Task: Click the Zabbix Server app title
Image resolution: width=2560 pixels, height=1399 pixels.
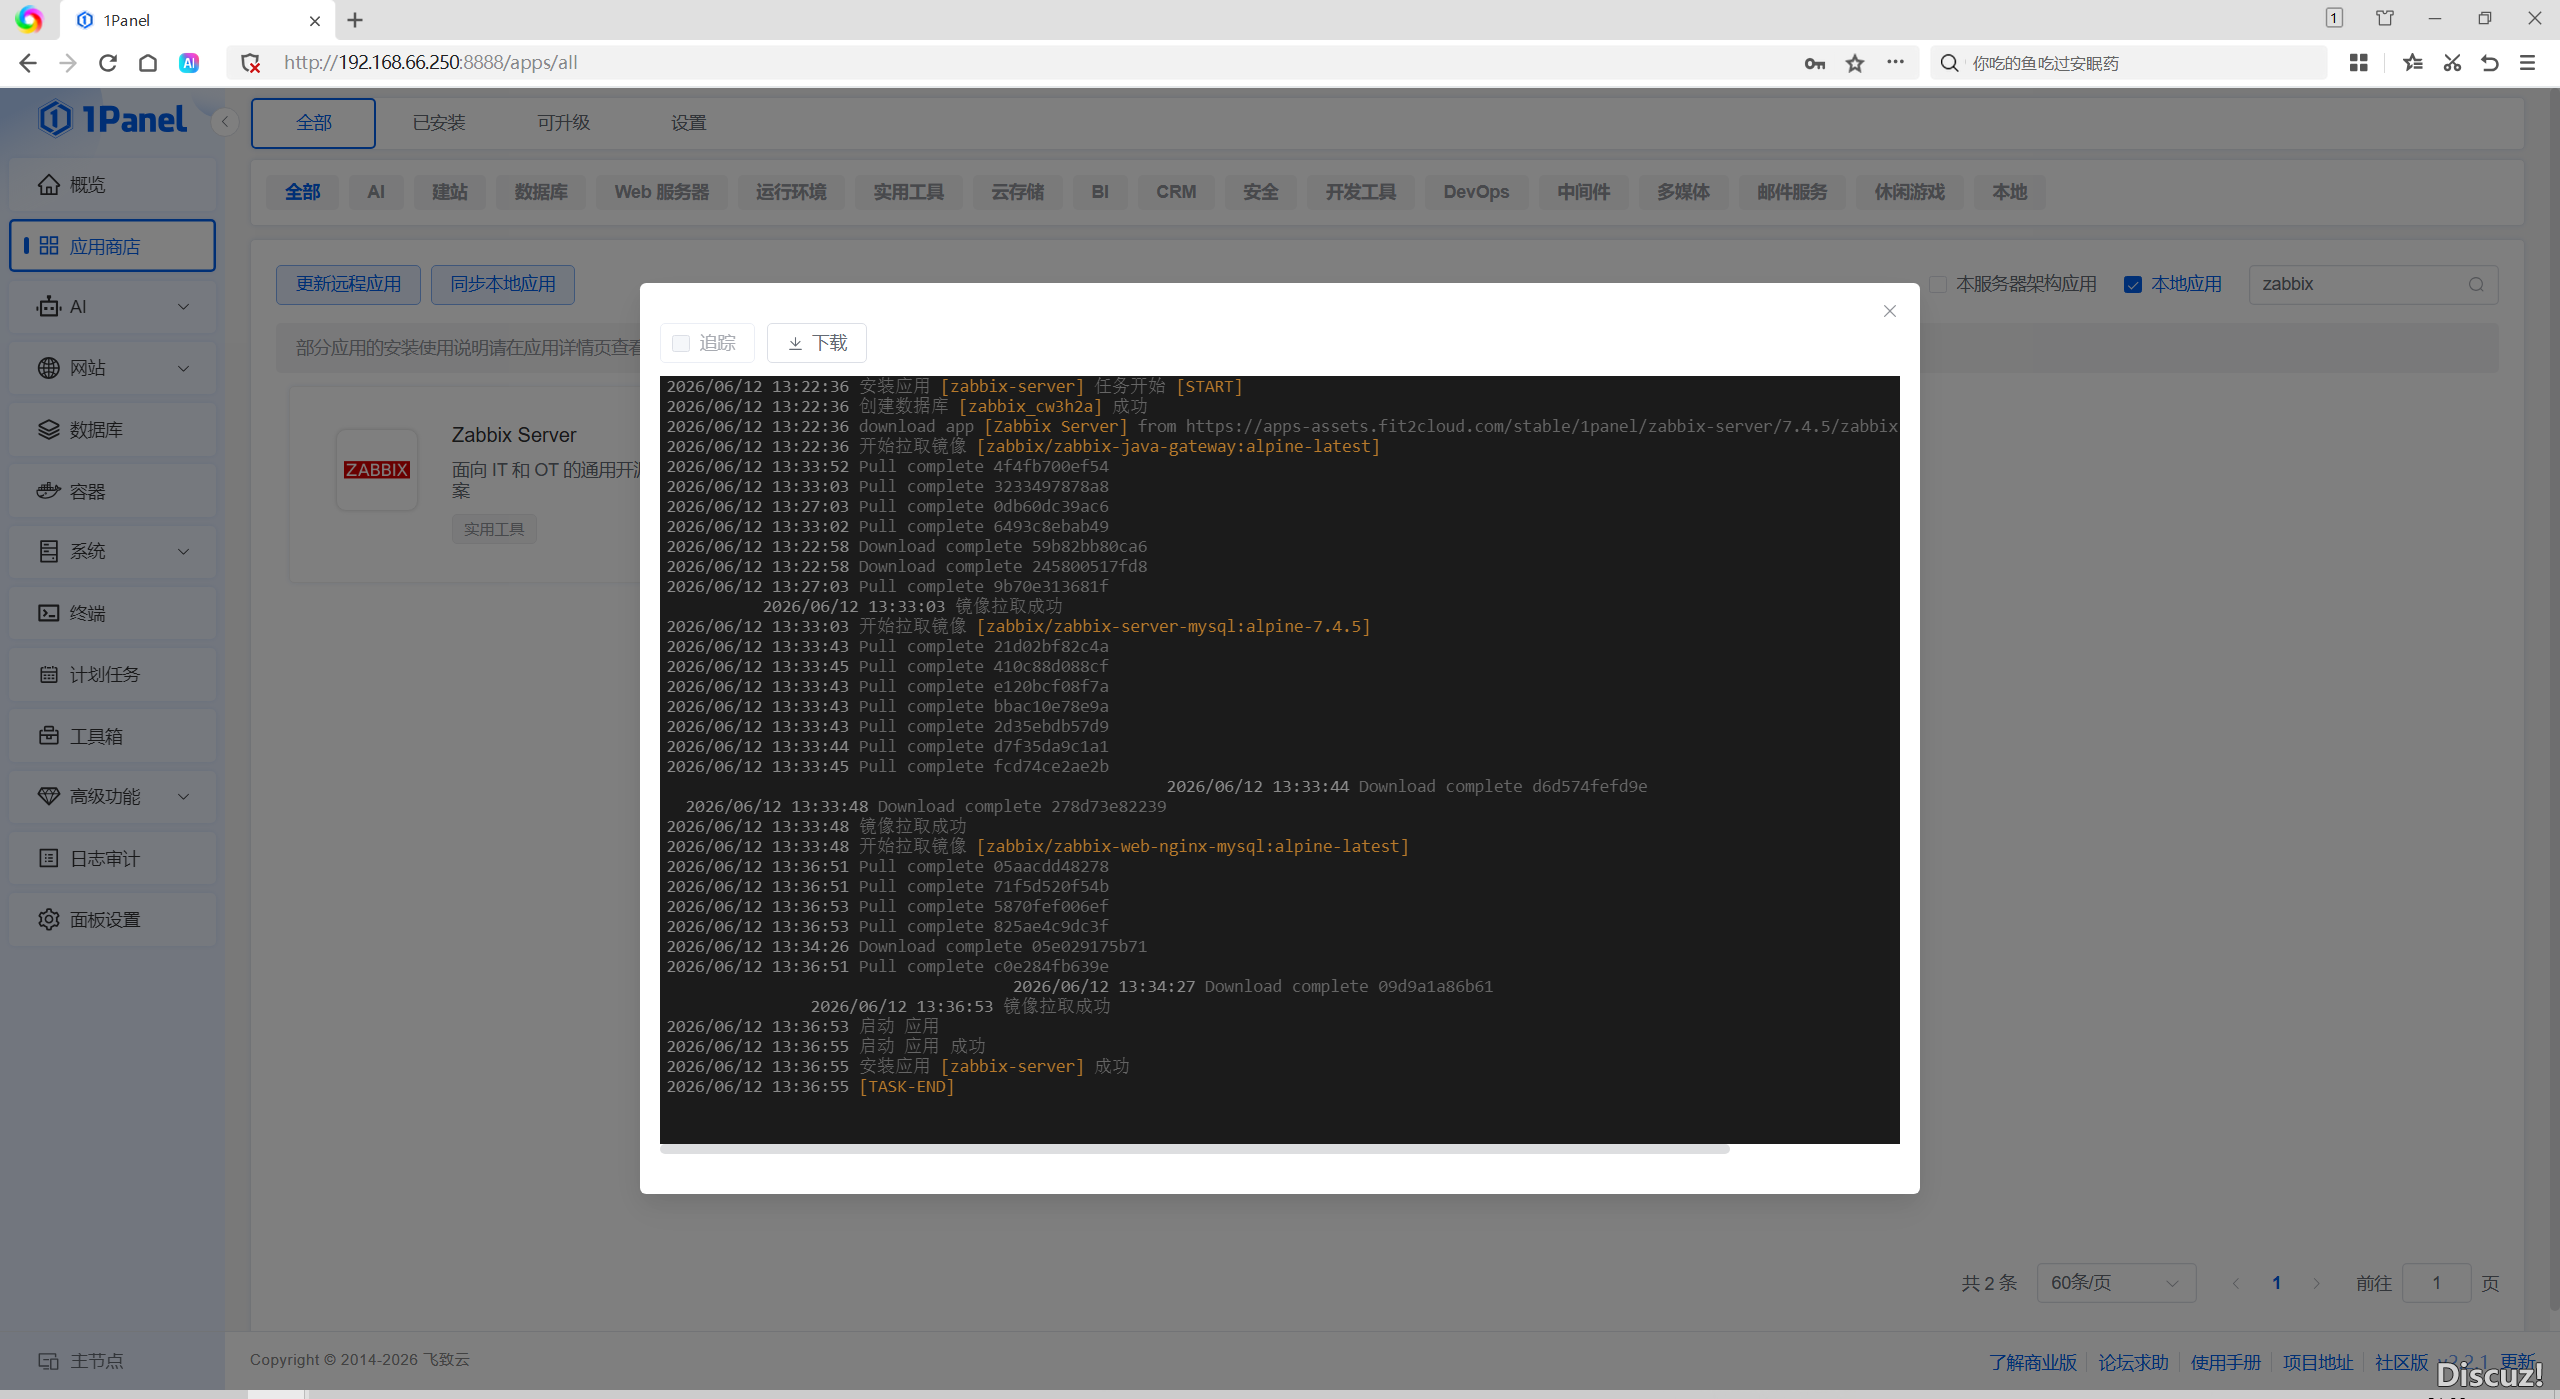Action: [x=514, y=435]
